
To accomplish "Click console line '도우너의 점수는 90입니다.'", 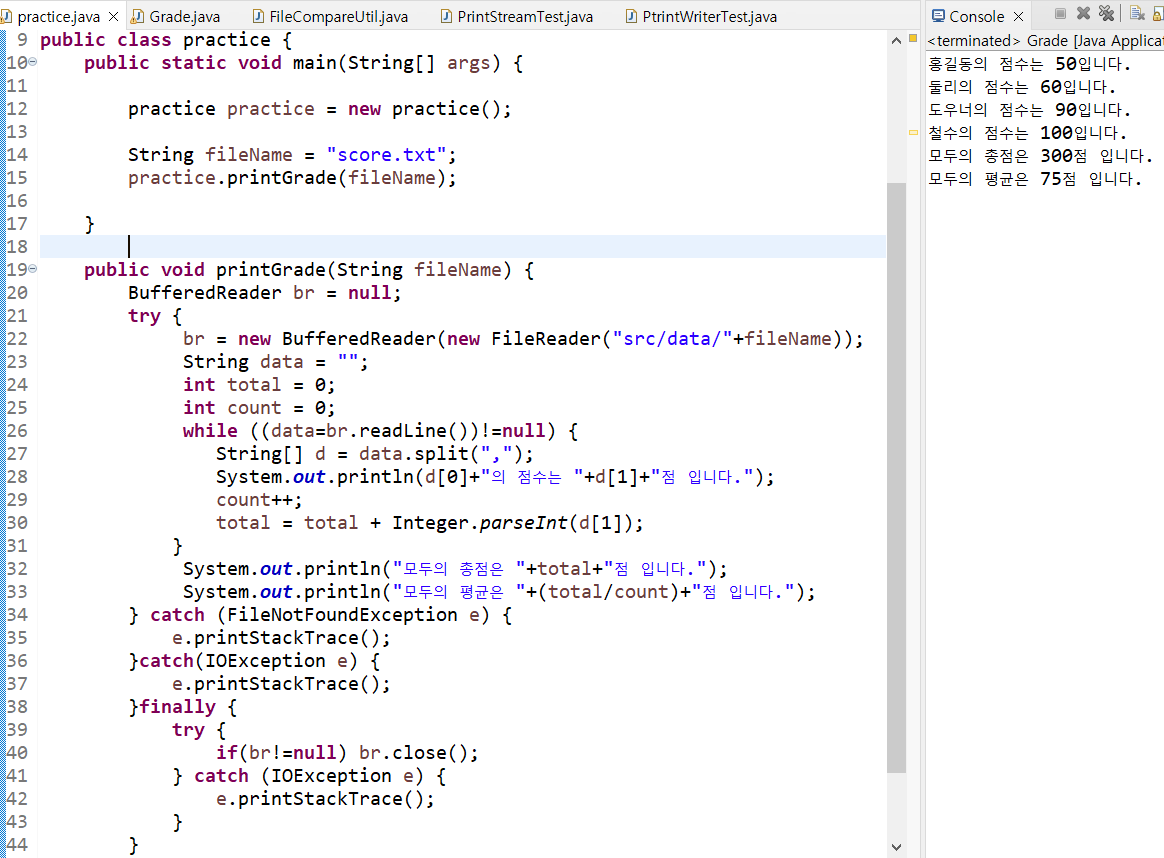I will 1030,110.
